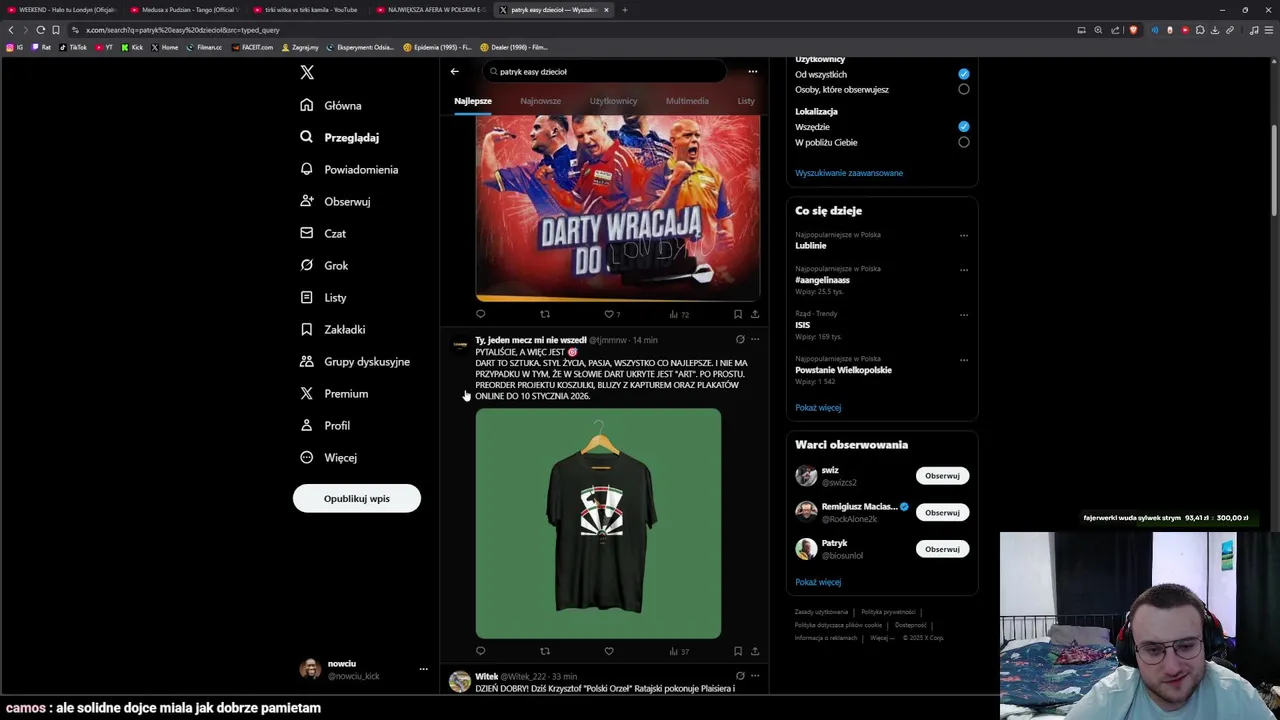This screenshot has width=1280, height=720.
Task: Open the black t-shirt image
Action: tap(598, 523)
